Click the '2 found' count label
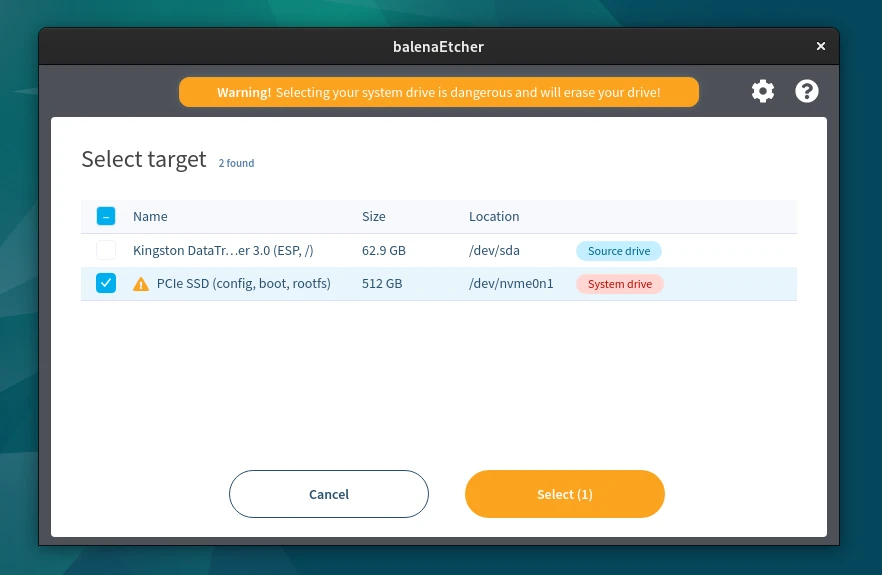 tap(236, 163)
